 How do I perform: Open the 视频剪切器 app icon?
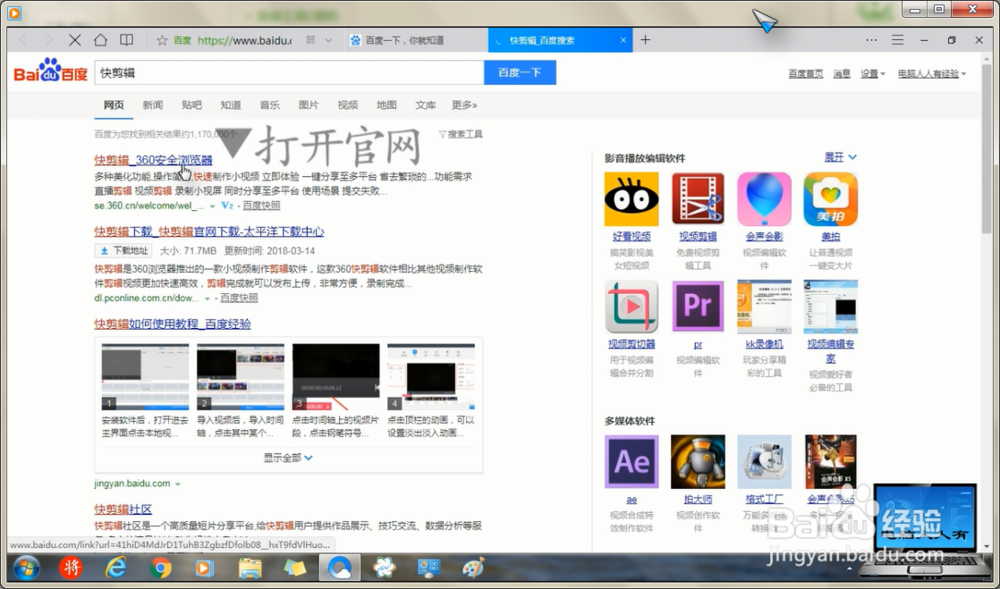[x=631, y=307]
